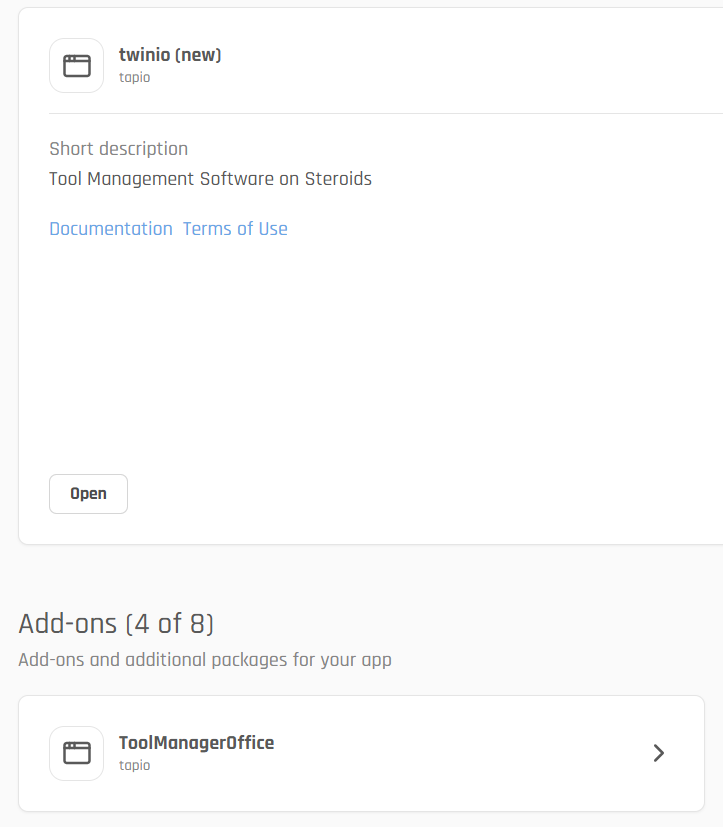This screenshot has width=723, height=827.
Task: Open the Terms of Use link
Action: (x=235, y=229)
